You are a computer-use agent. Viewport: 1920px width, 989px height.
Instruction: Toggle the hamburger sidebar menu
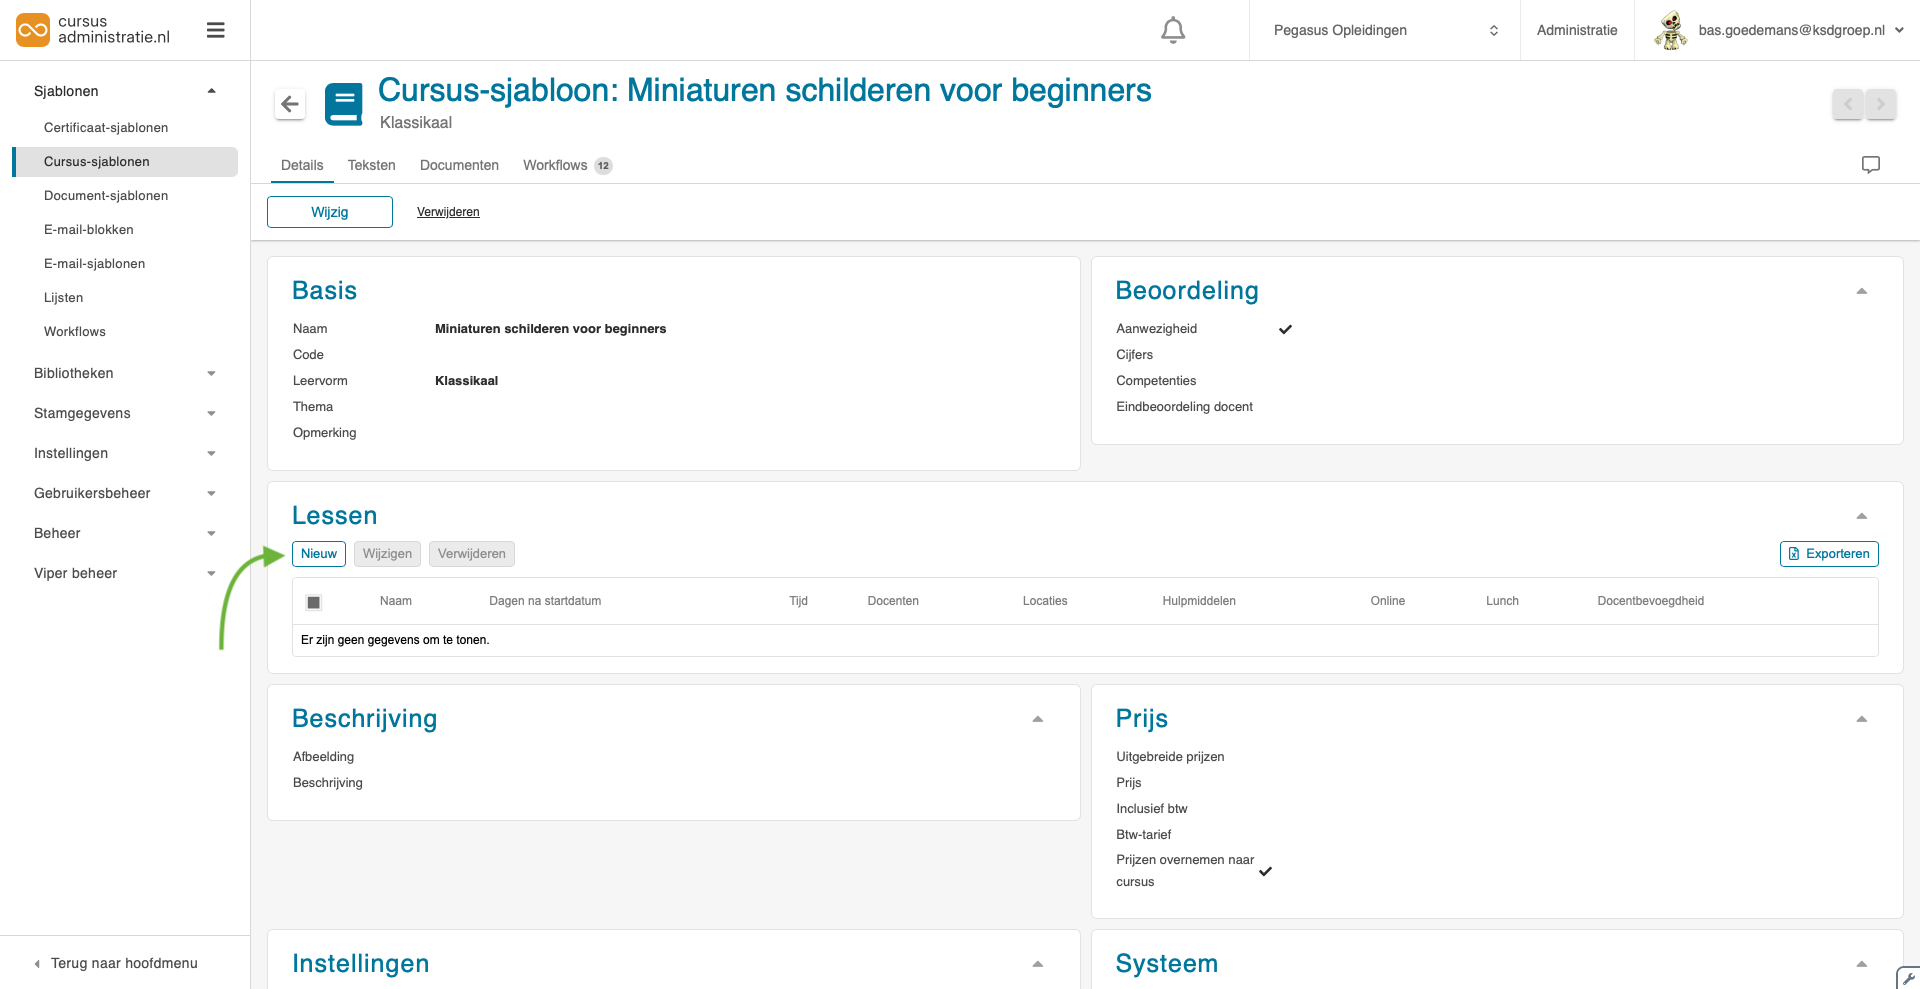pyautogui.click(x=215, y=31)
